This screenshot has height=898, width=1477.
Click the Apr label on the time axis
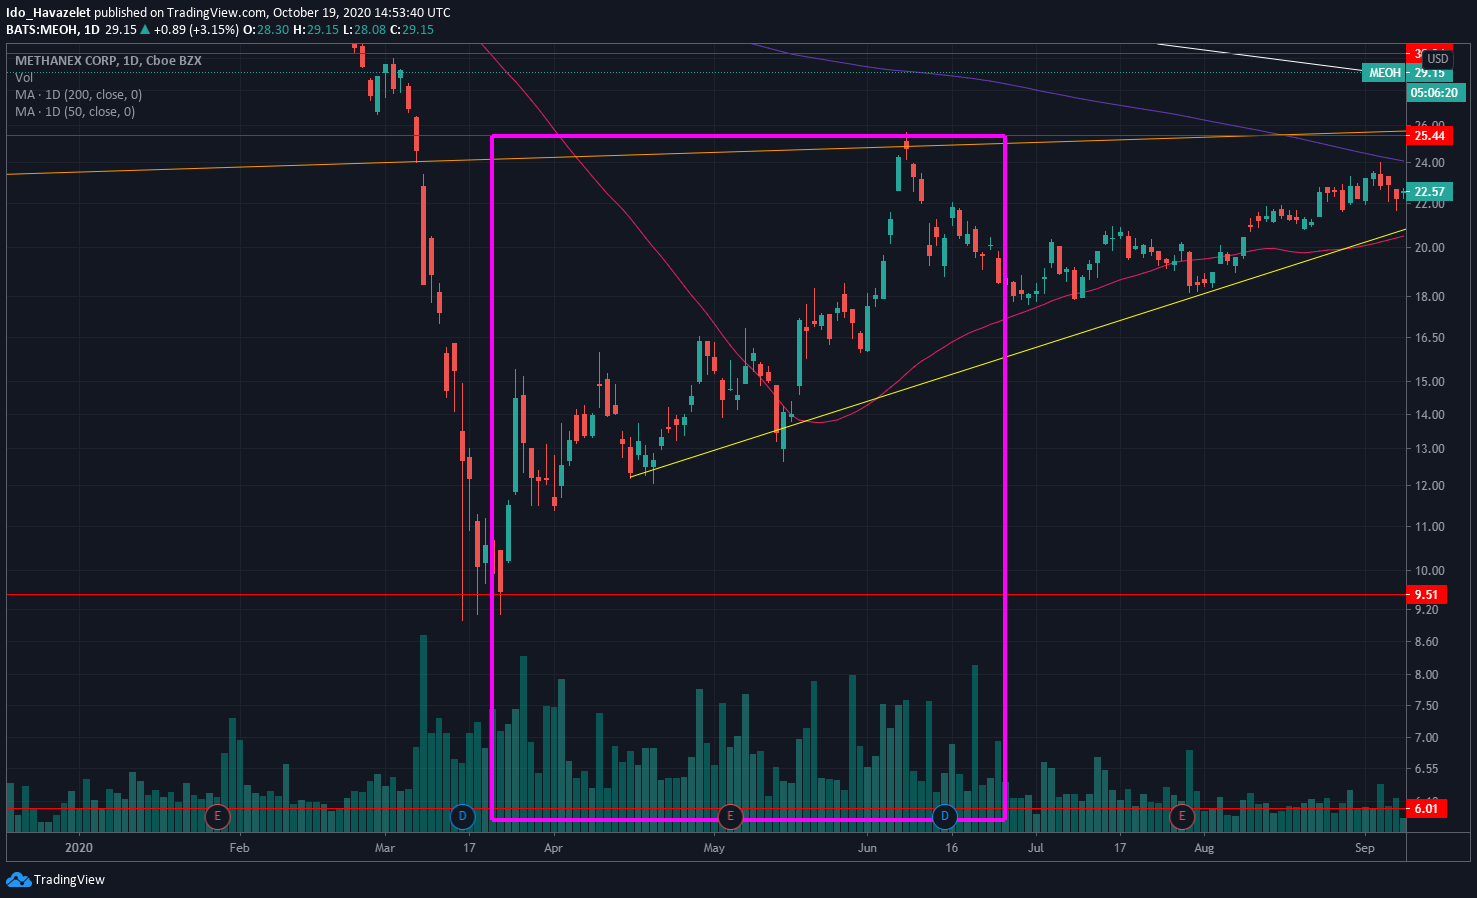[553, 848]
